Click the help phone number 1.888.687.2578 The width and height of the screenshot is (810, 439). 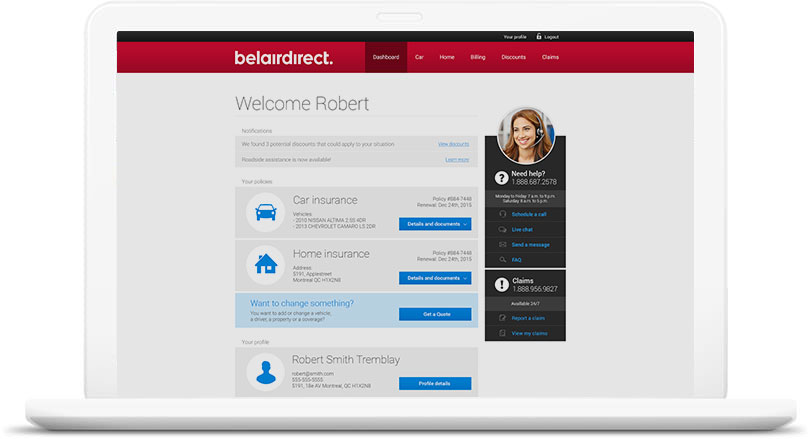point(534,182)
